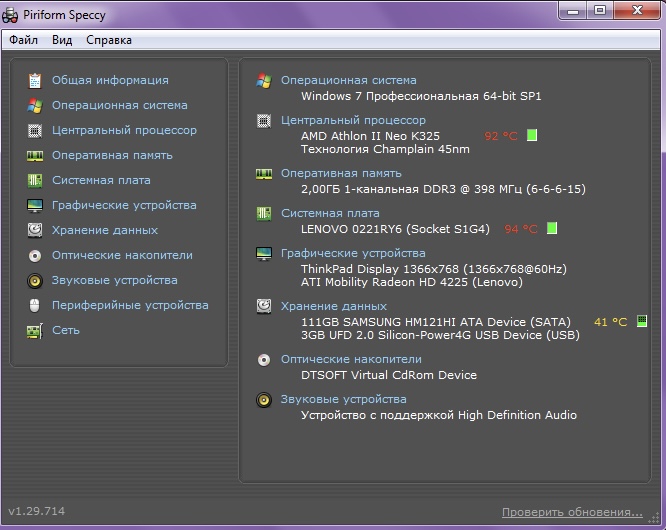Image resolution: width=666 pixels, height=530 pixels.
Task: Click the Периферийные устройства mouse icon in sidebar
Action: 35,305
